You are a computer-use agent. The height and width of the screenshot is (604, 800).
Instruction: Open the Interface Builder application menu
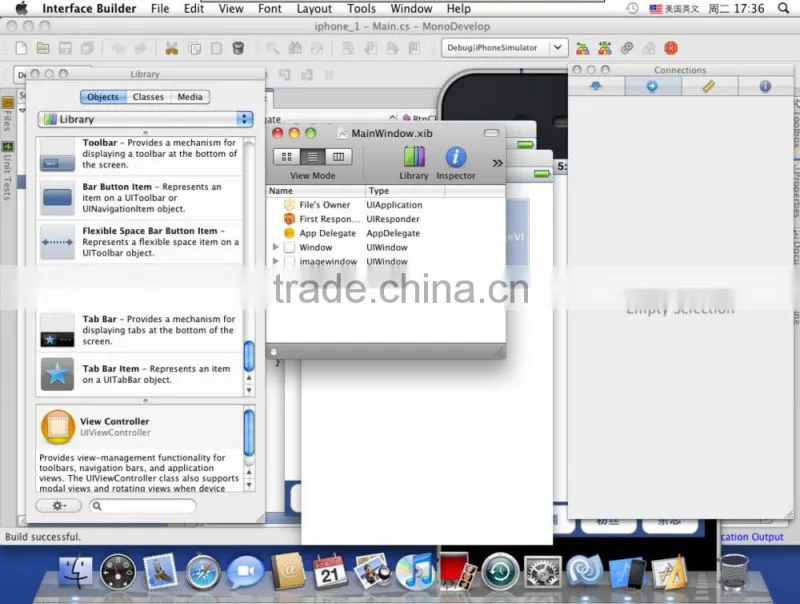[89, 9]
